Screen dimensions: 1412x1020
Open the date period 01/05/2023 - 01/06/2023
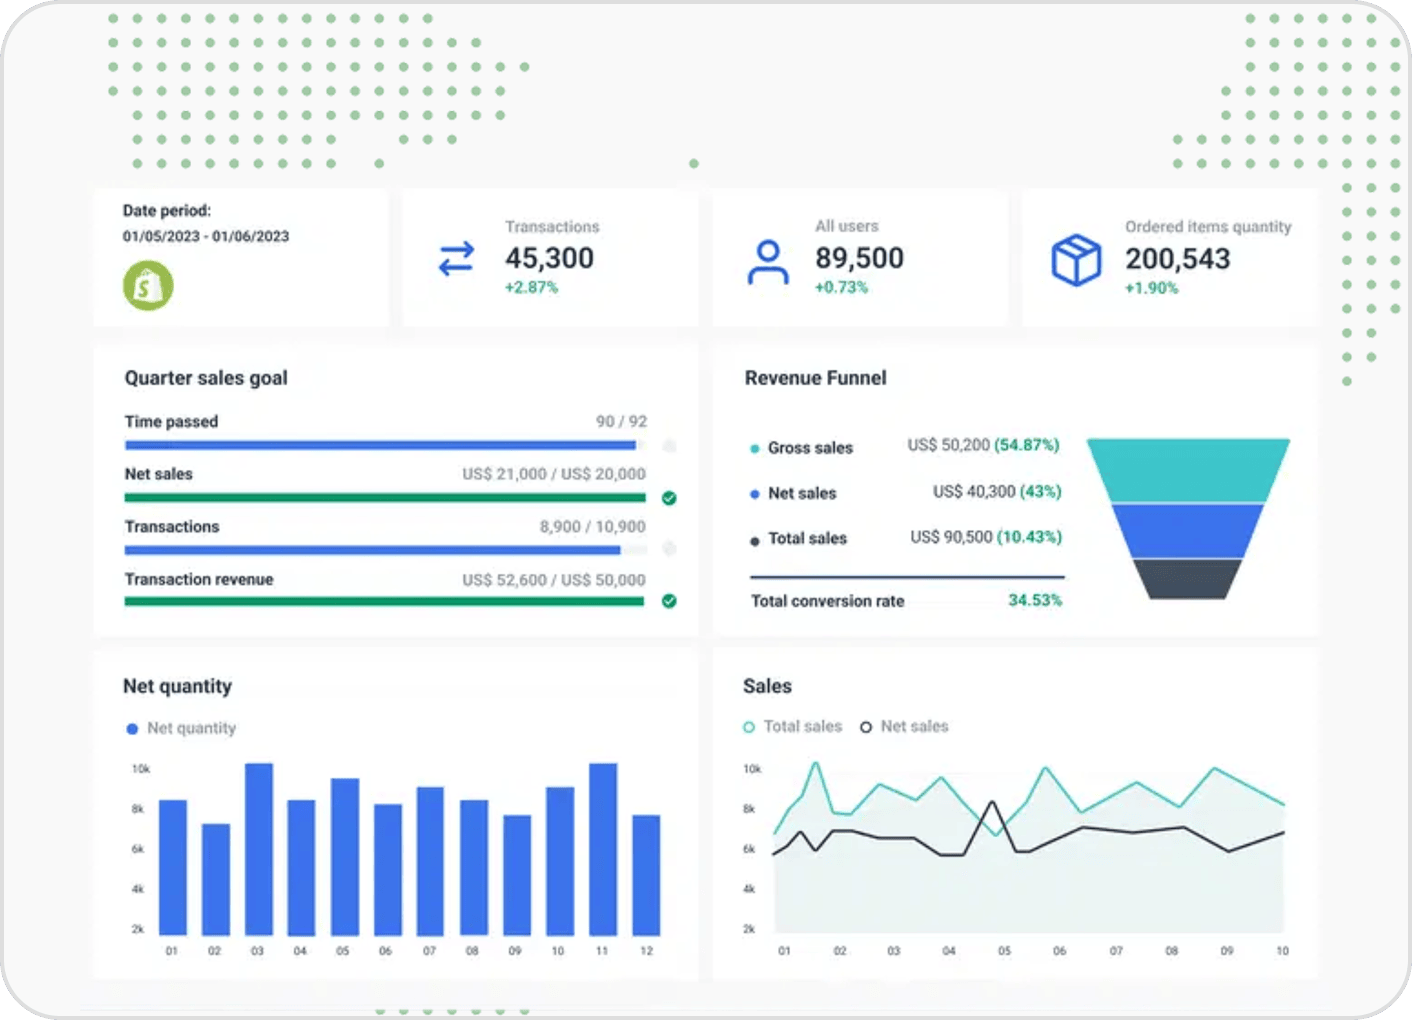click(206, 237)
